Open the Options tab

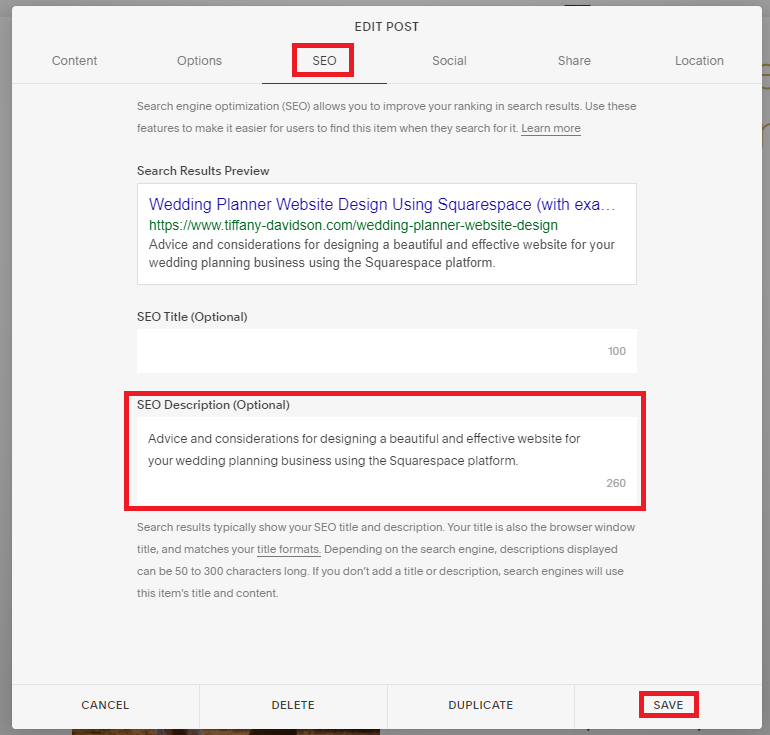pos(199,61)
